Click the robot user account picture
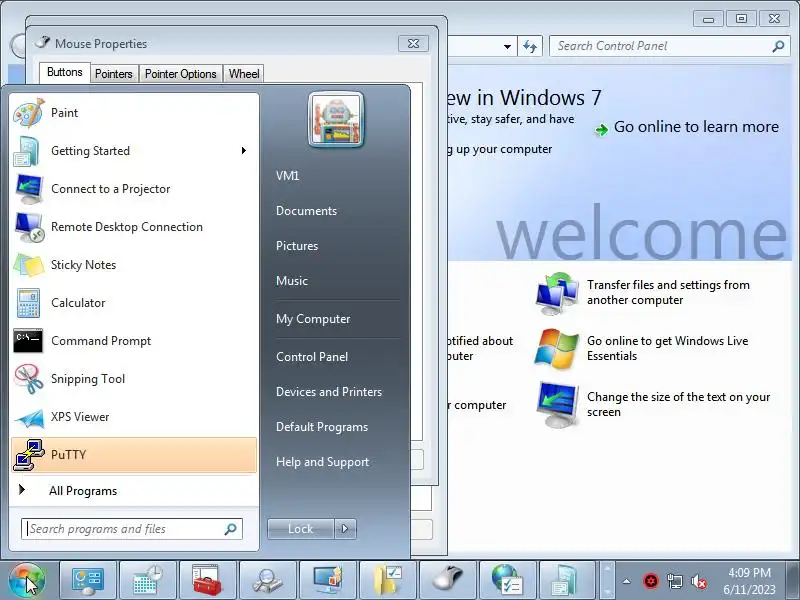Image resolution: width=800 pixels, height=600 pixels. 336,120
